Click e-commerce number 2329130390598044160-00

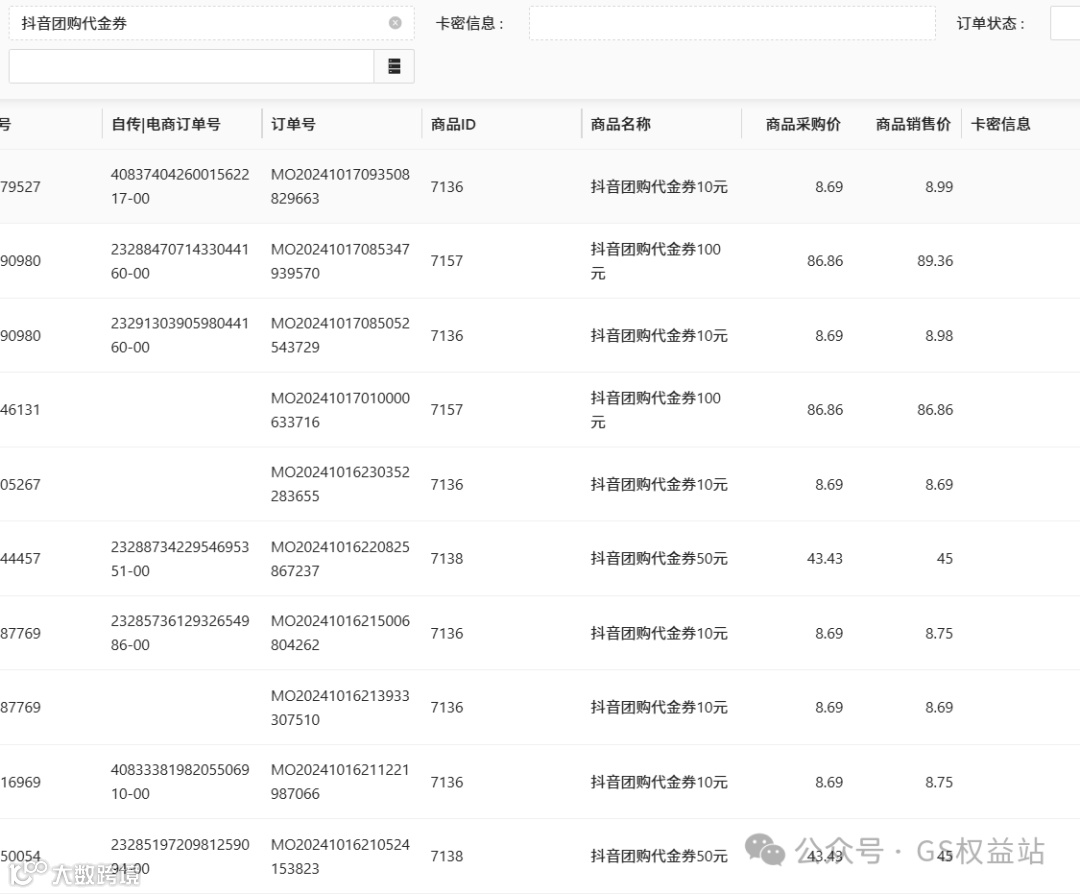click(180, 335)
